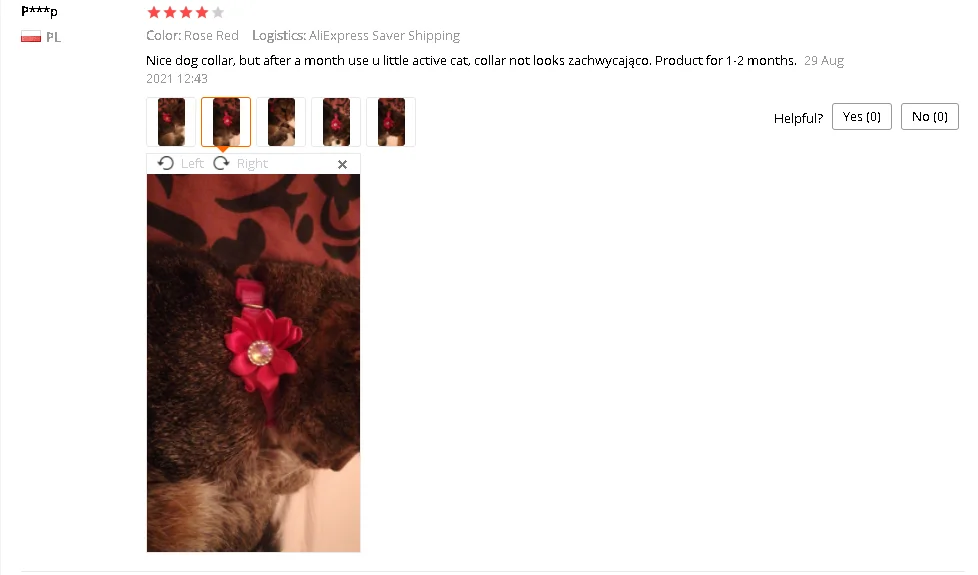Screen dimensions: 978x575
Task: Click the rotate right arrow icon
Action: tap(221, 163)
